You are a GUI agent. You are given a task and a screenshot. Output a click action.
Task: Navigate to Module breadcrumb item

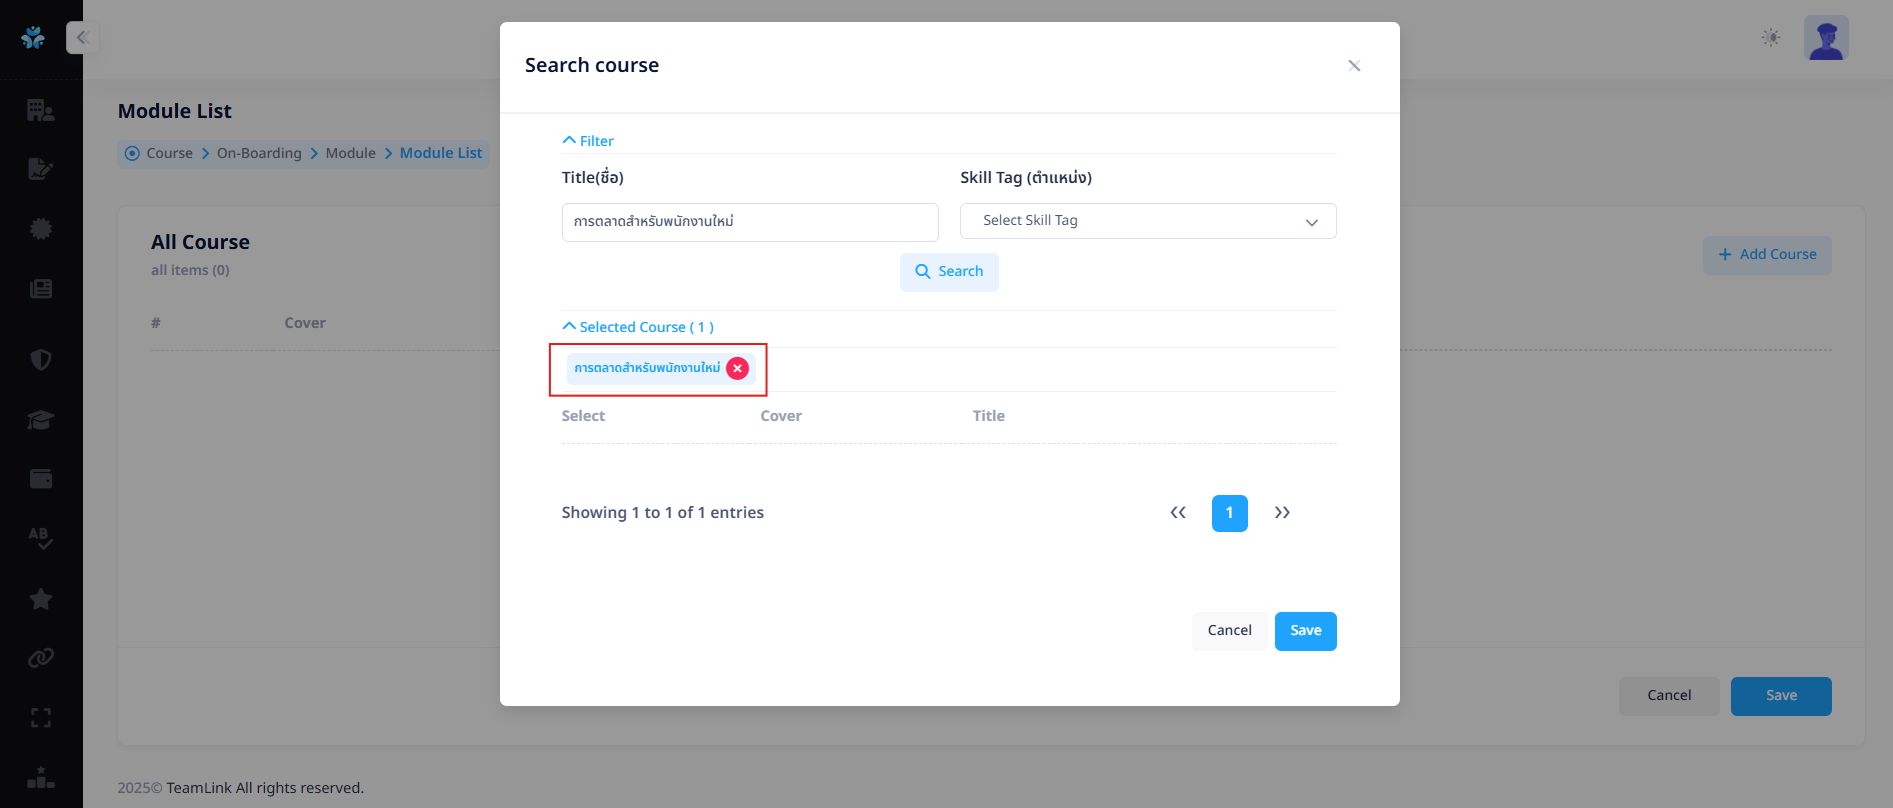click(x=350, y=153)
